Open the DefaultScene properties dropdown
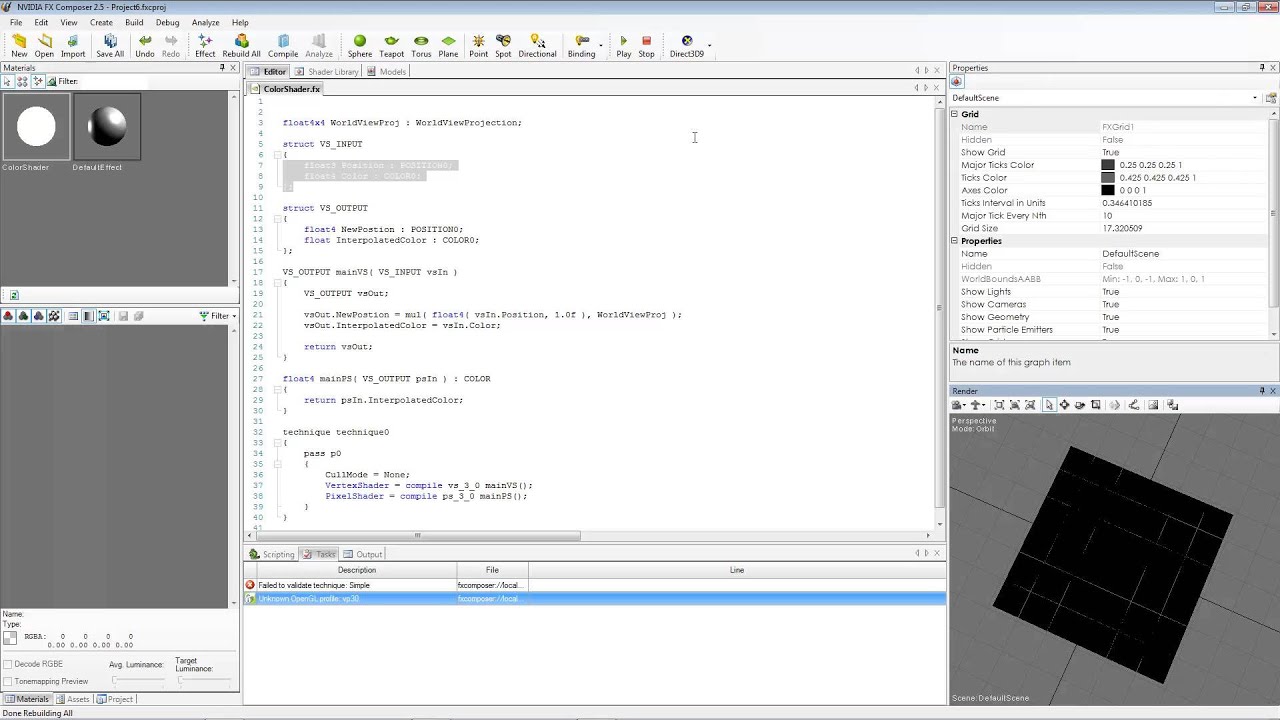 1255,98
